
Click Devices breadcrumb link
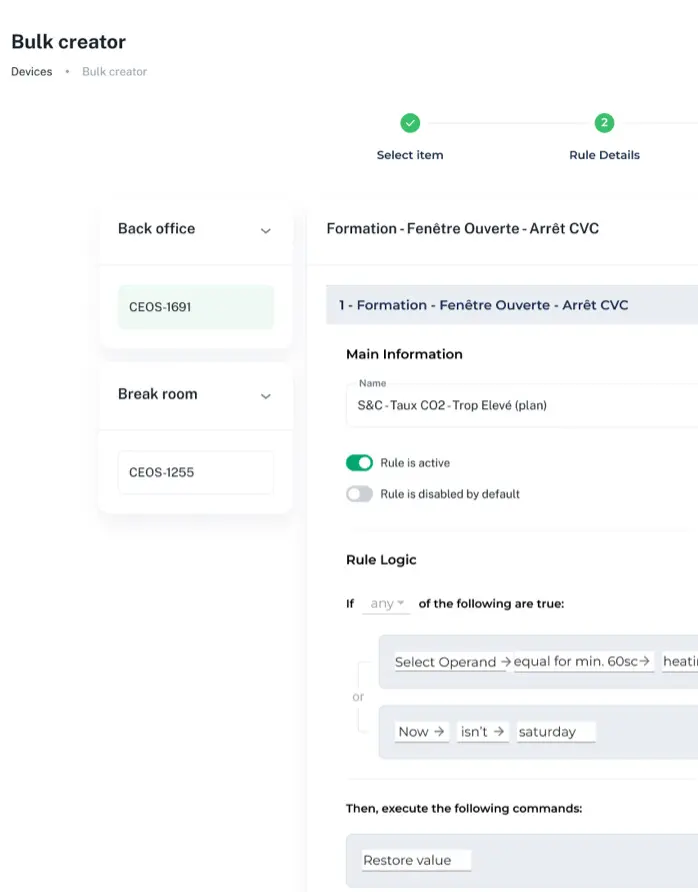tap(31, 72)
